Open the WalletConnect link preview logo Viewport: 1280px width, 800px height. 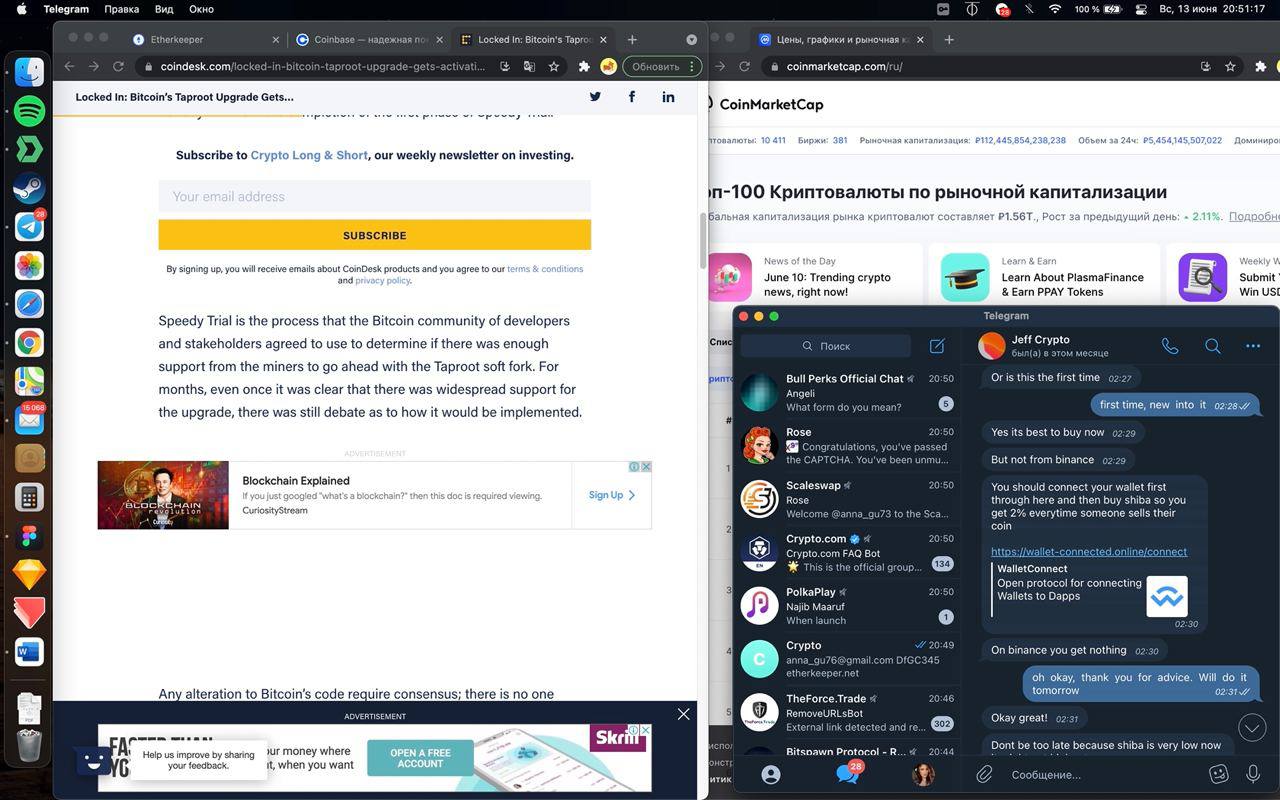(1166, 597)
